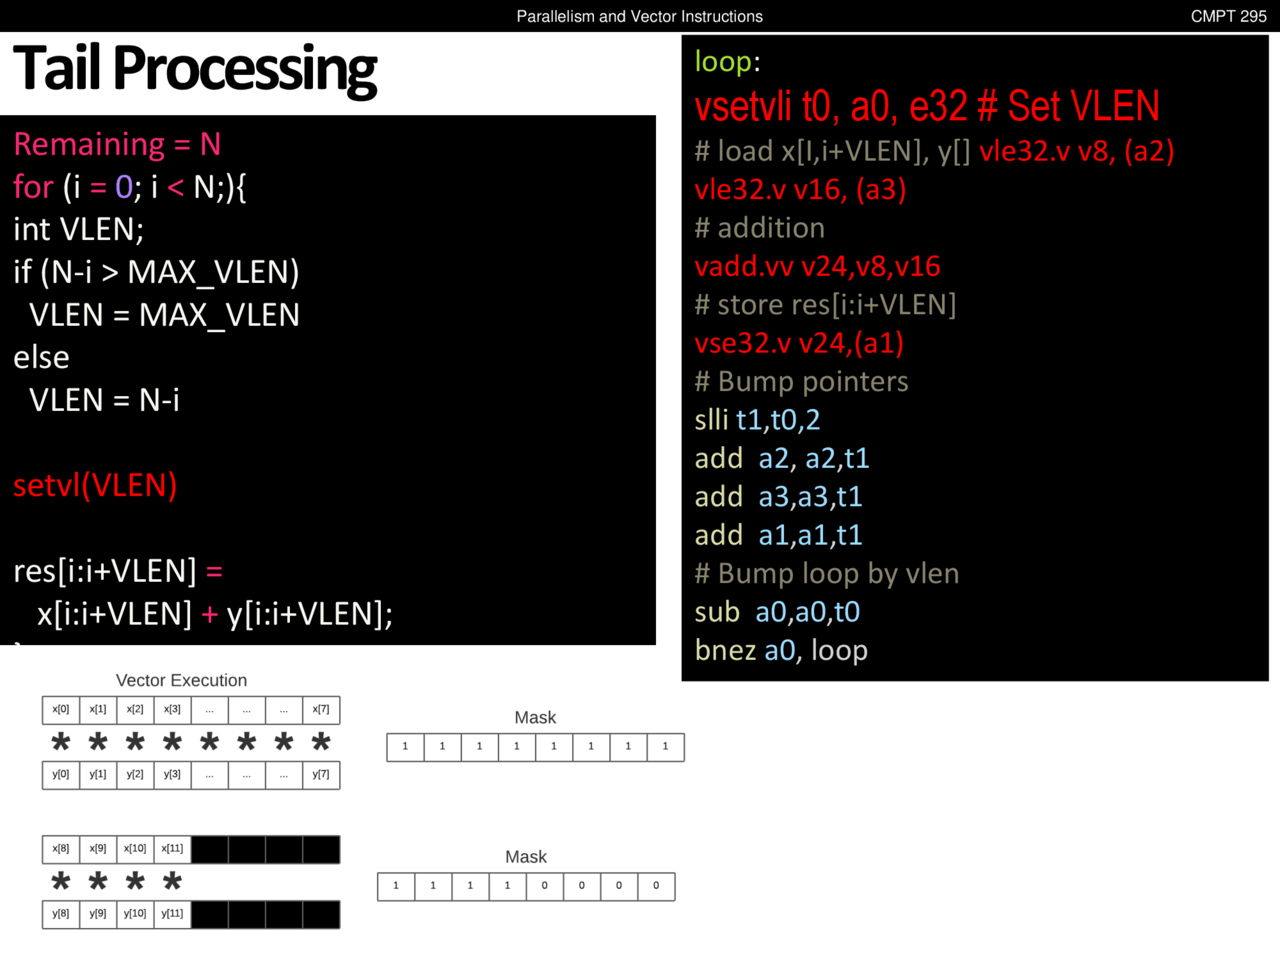Click the "vsetvli t0, a0, e32" instruction line

click(x=830, y=106)
